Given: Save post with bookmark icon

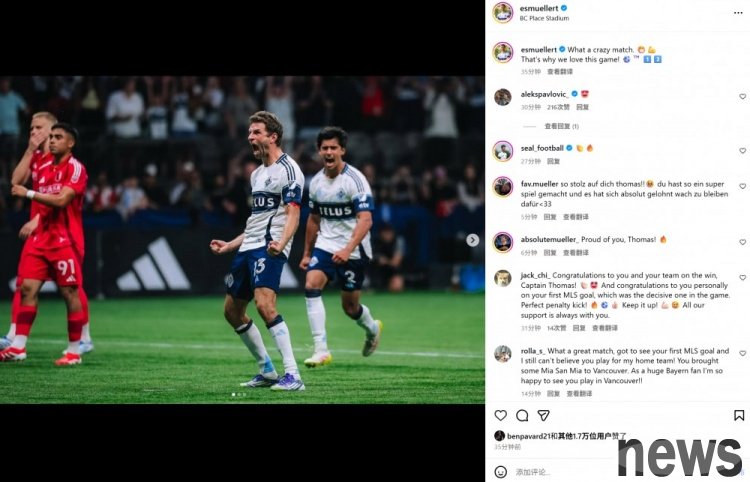Looking at the screenshot, I should 739,415.
